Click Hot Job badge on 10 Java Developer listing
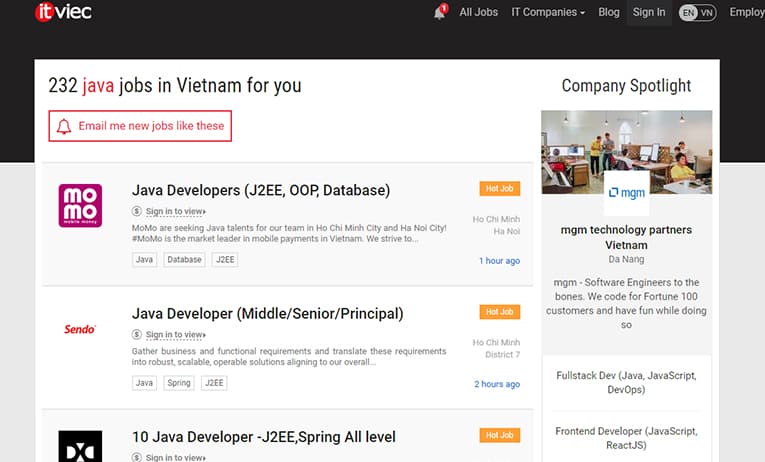This screenshot has height=462, width=765. click(x=500, y=435)
